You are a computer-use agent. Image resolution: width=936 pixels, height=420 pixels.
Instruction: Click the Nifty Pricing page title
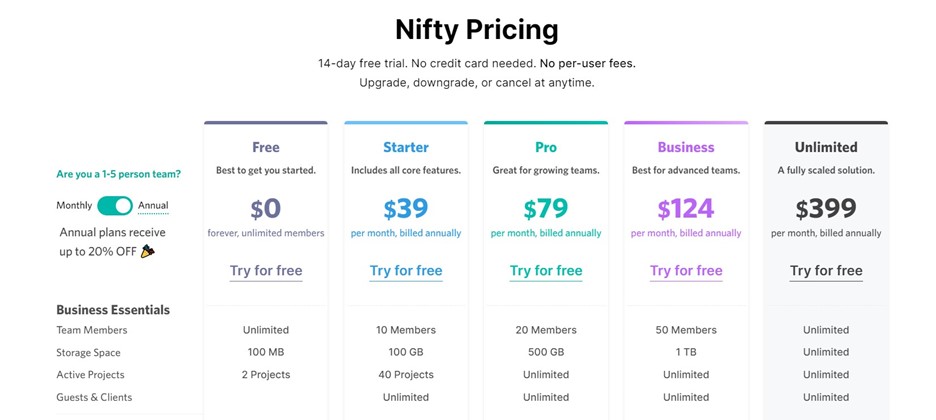[x=476, y=28]
